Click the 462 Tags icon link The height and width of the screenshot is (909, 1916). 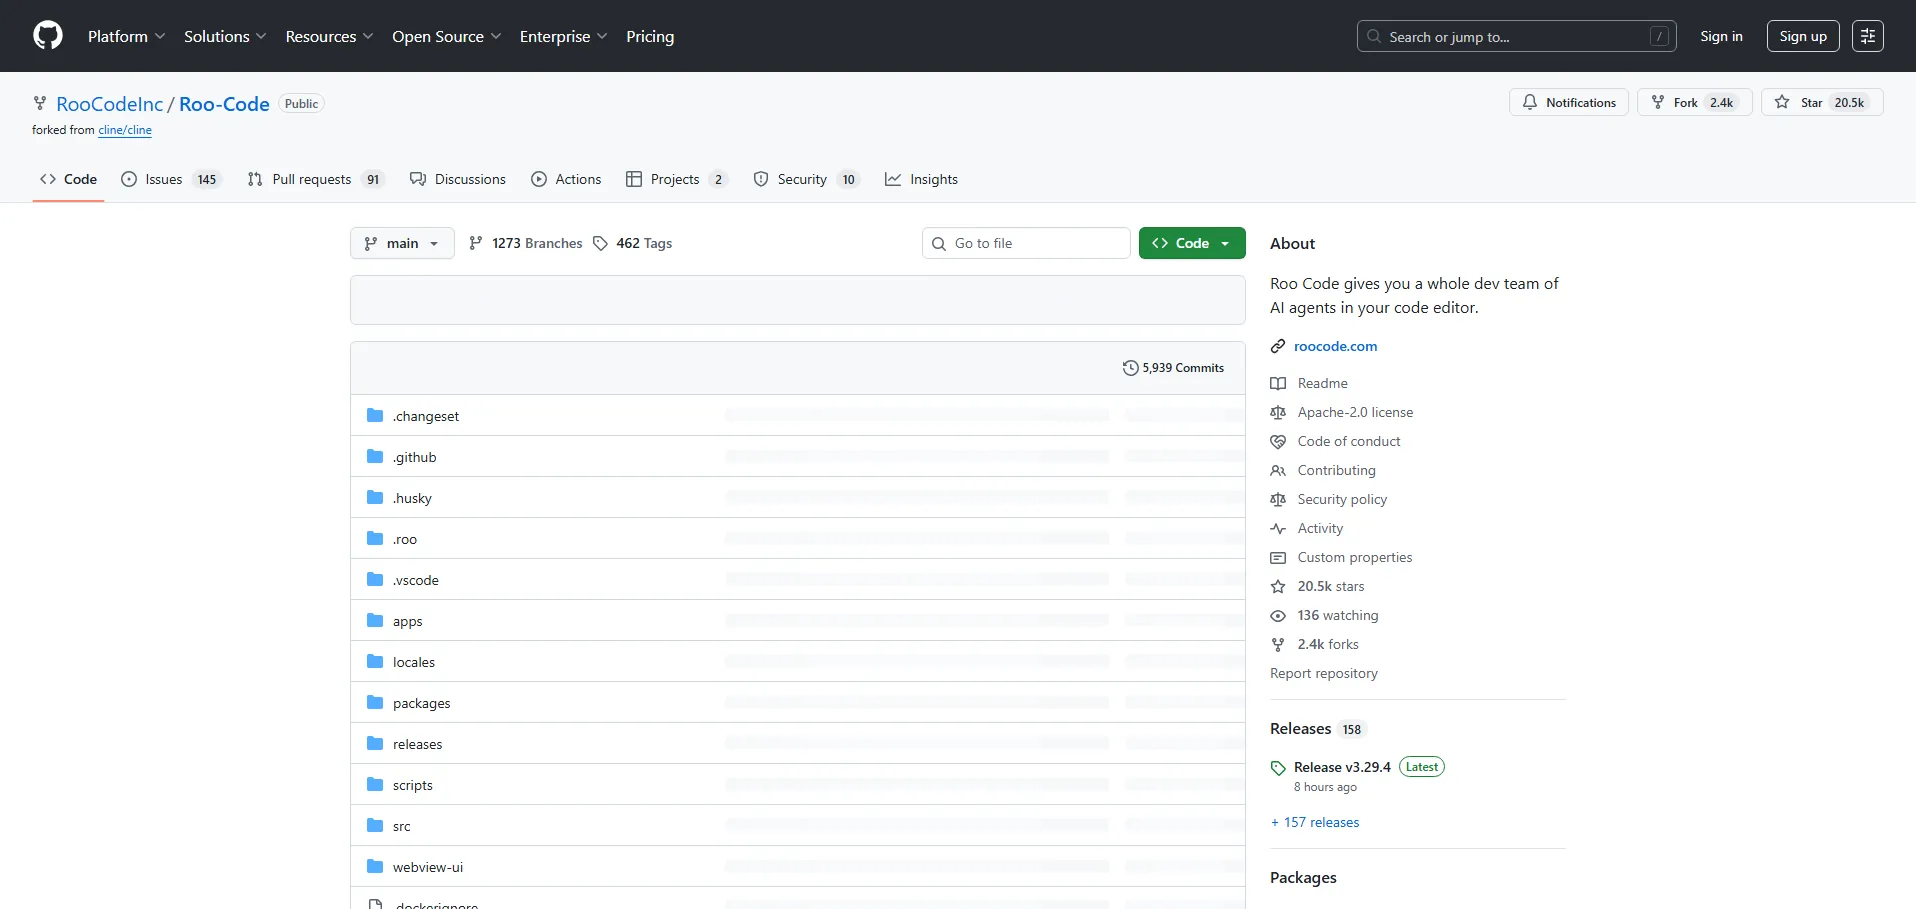click(x=600, y=243)
